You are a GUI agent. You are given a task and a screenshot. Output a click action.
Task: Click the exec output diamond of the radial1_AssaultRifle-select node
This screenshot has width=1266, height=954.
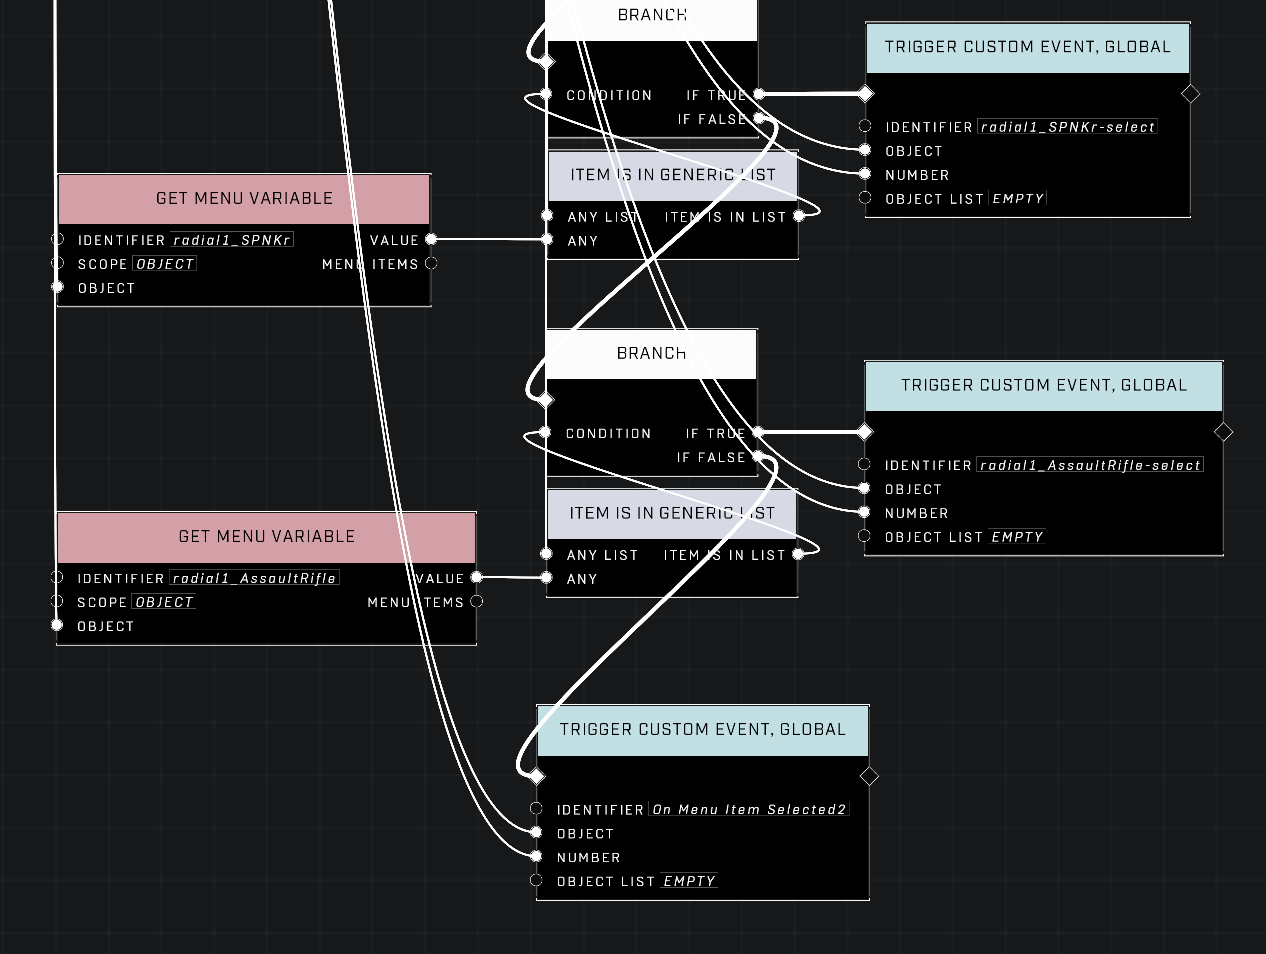[x=1223, y=432]
